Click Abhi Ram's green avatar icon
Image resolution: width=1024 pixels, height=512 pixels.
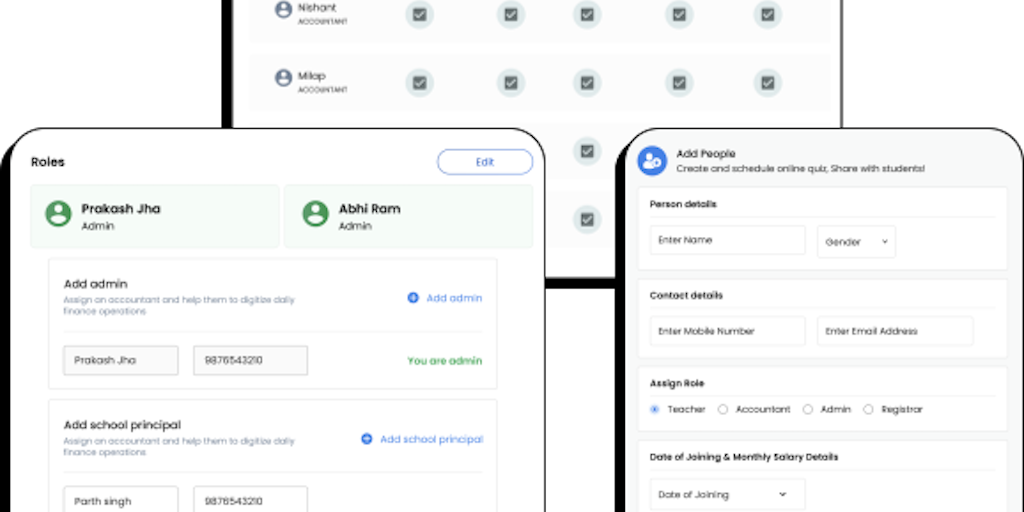(315, 214)
